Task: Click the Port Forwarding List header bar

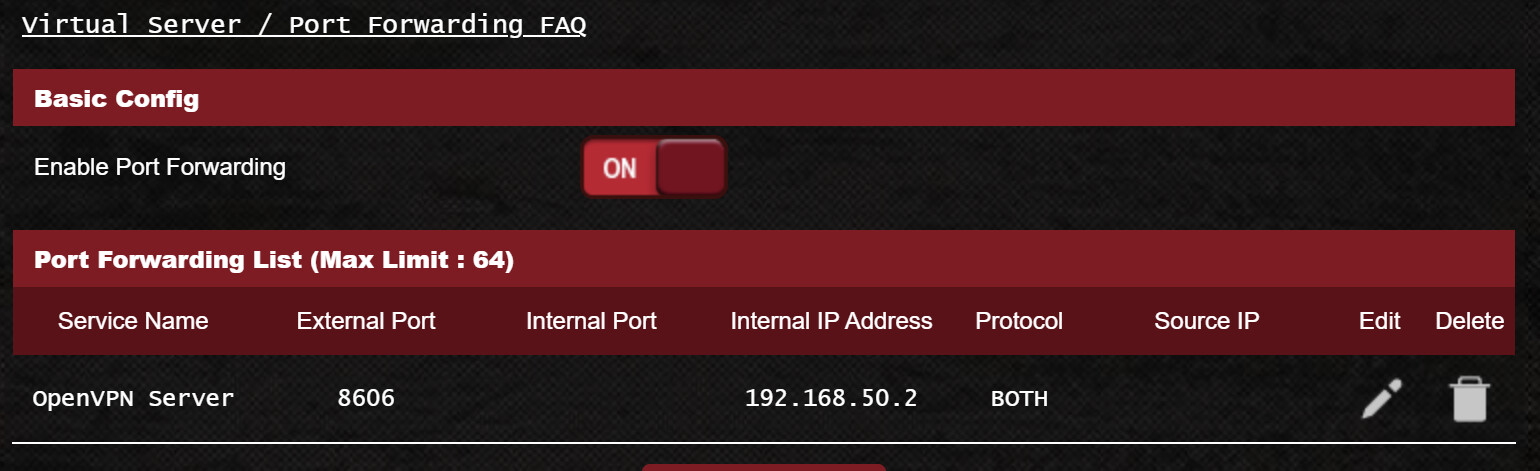Action: point(764,259)
